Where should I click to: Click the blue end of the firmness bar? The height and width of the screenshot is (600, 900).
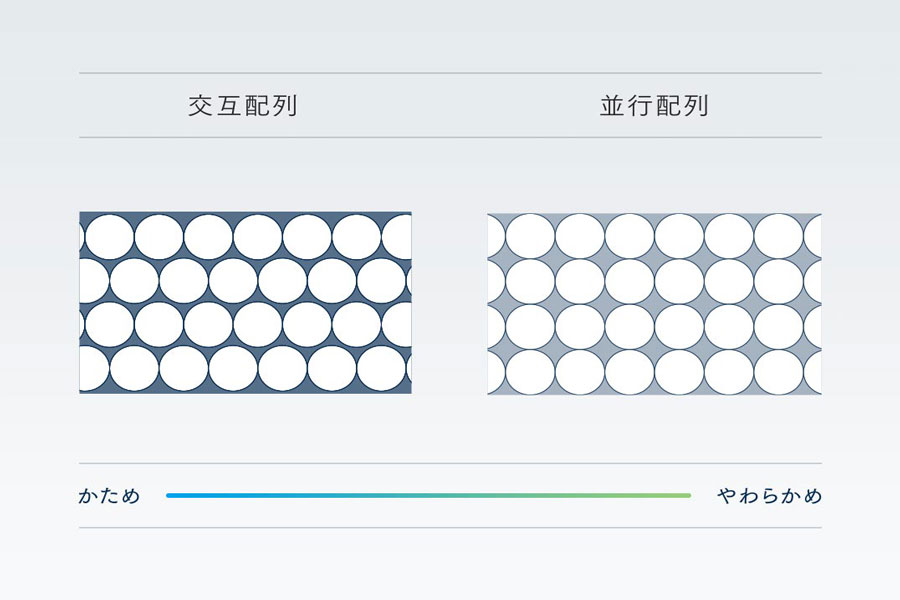click(x=170, y=496)
